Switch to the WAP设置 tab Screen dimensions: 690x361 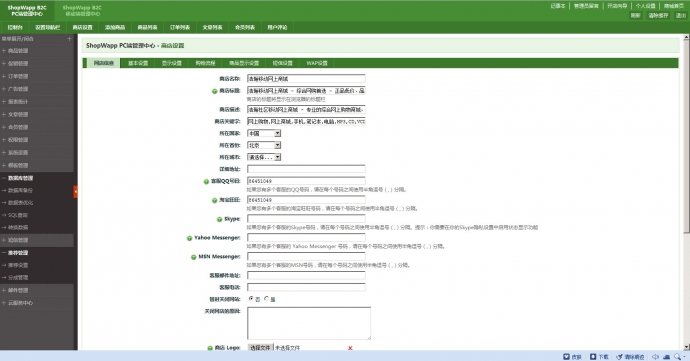pyautogui.click(x=317, y=63)
